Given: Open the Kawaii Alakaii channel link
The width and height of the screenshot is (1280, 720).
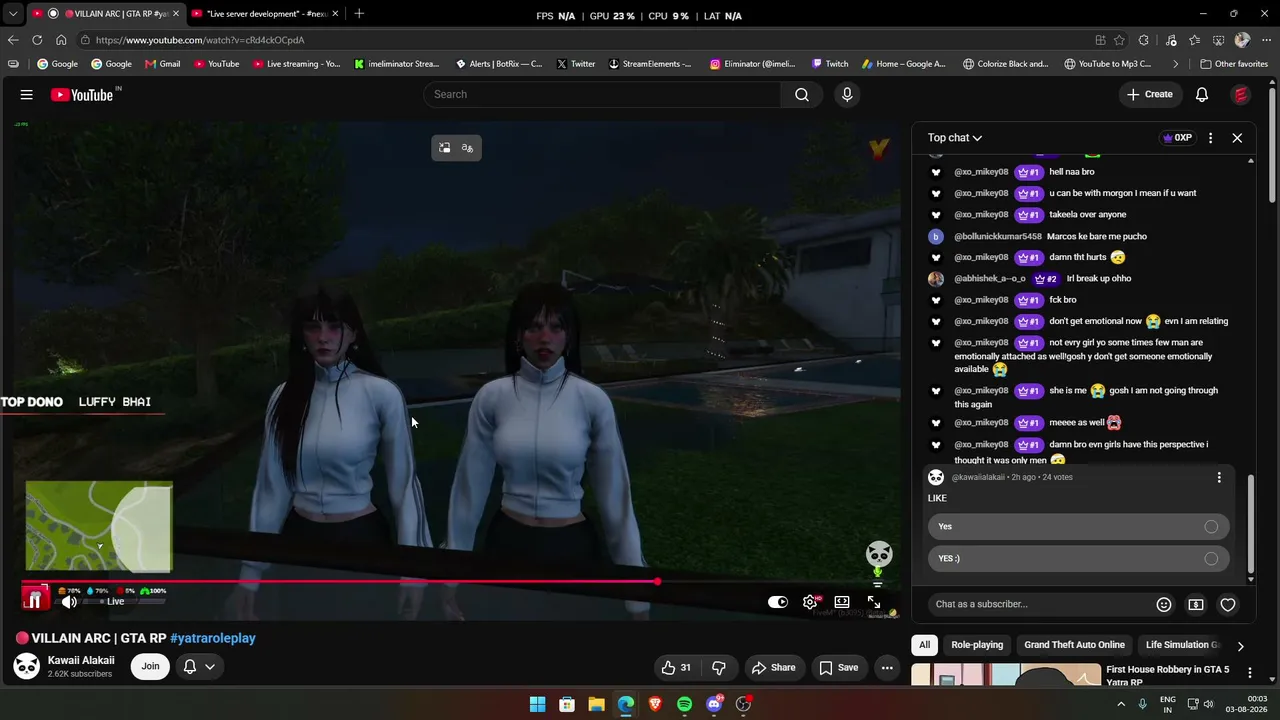Looking at the screenshot, I should pos(81,660).
